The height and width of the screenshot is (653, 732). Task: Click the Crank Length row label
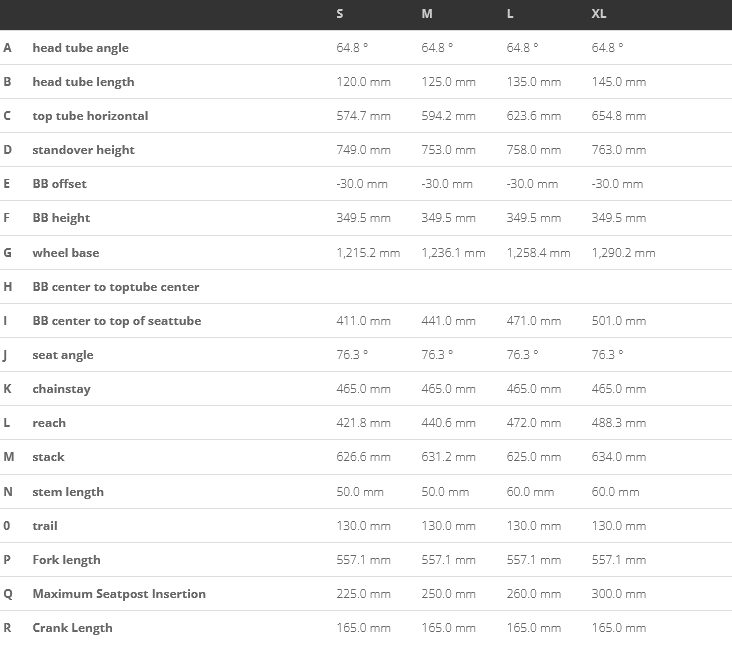point(72,628)
